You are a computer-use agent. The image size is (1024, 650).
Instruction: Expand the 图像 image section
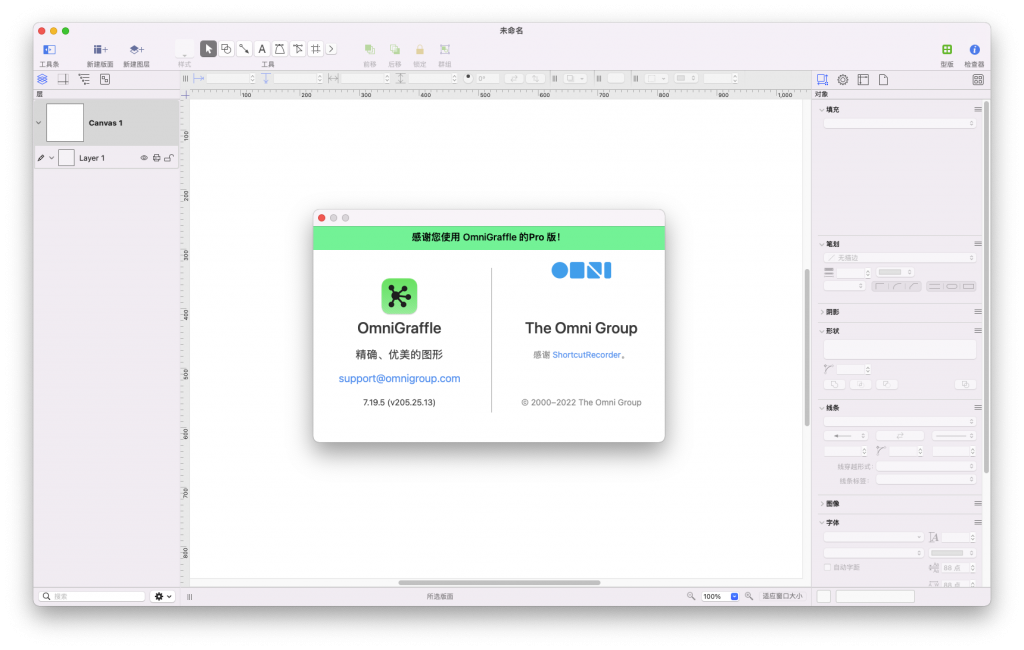822,504
